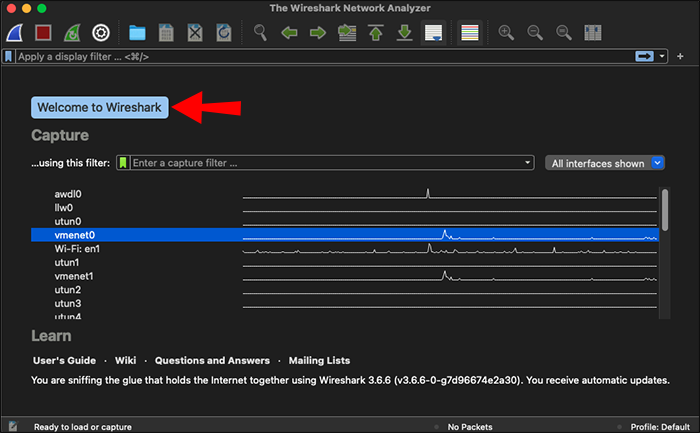Open All interfaces shown dropdown
The height and width of the screenshot is (433, 700).
click(604, 163)
